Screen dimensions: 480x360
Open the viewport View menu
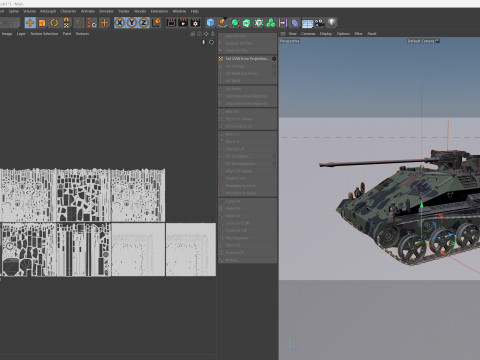pyautogui.click(x=292, y=34)
